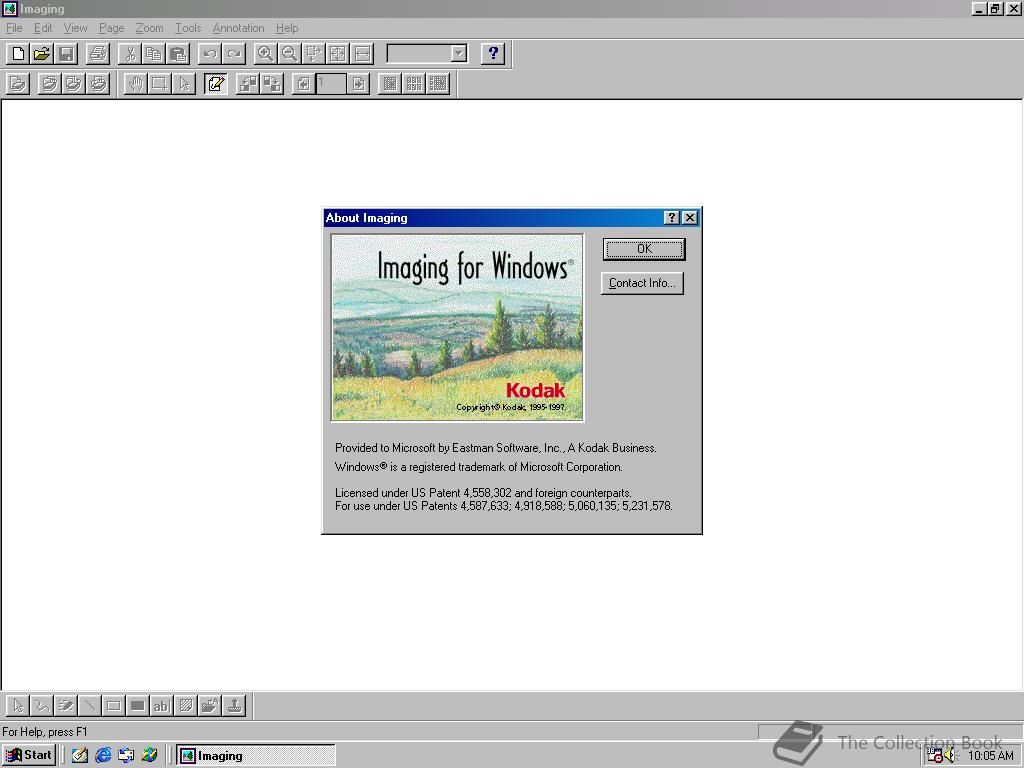Screen dimensions: 1024x768
Task: Go to the next page
Action: point(358,84)
